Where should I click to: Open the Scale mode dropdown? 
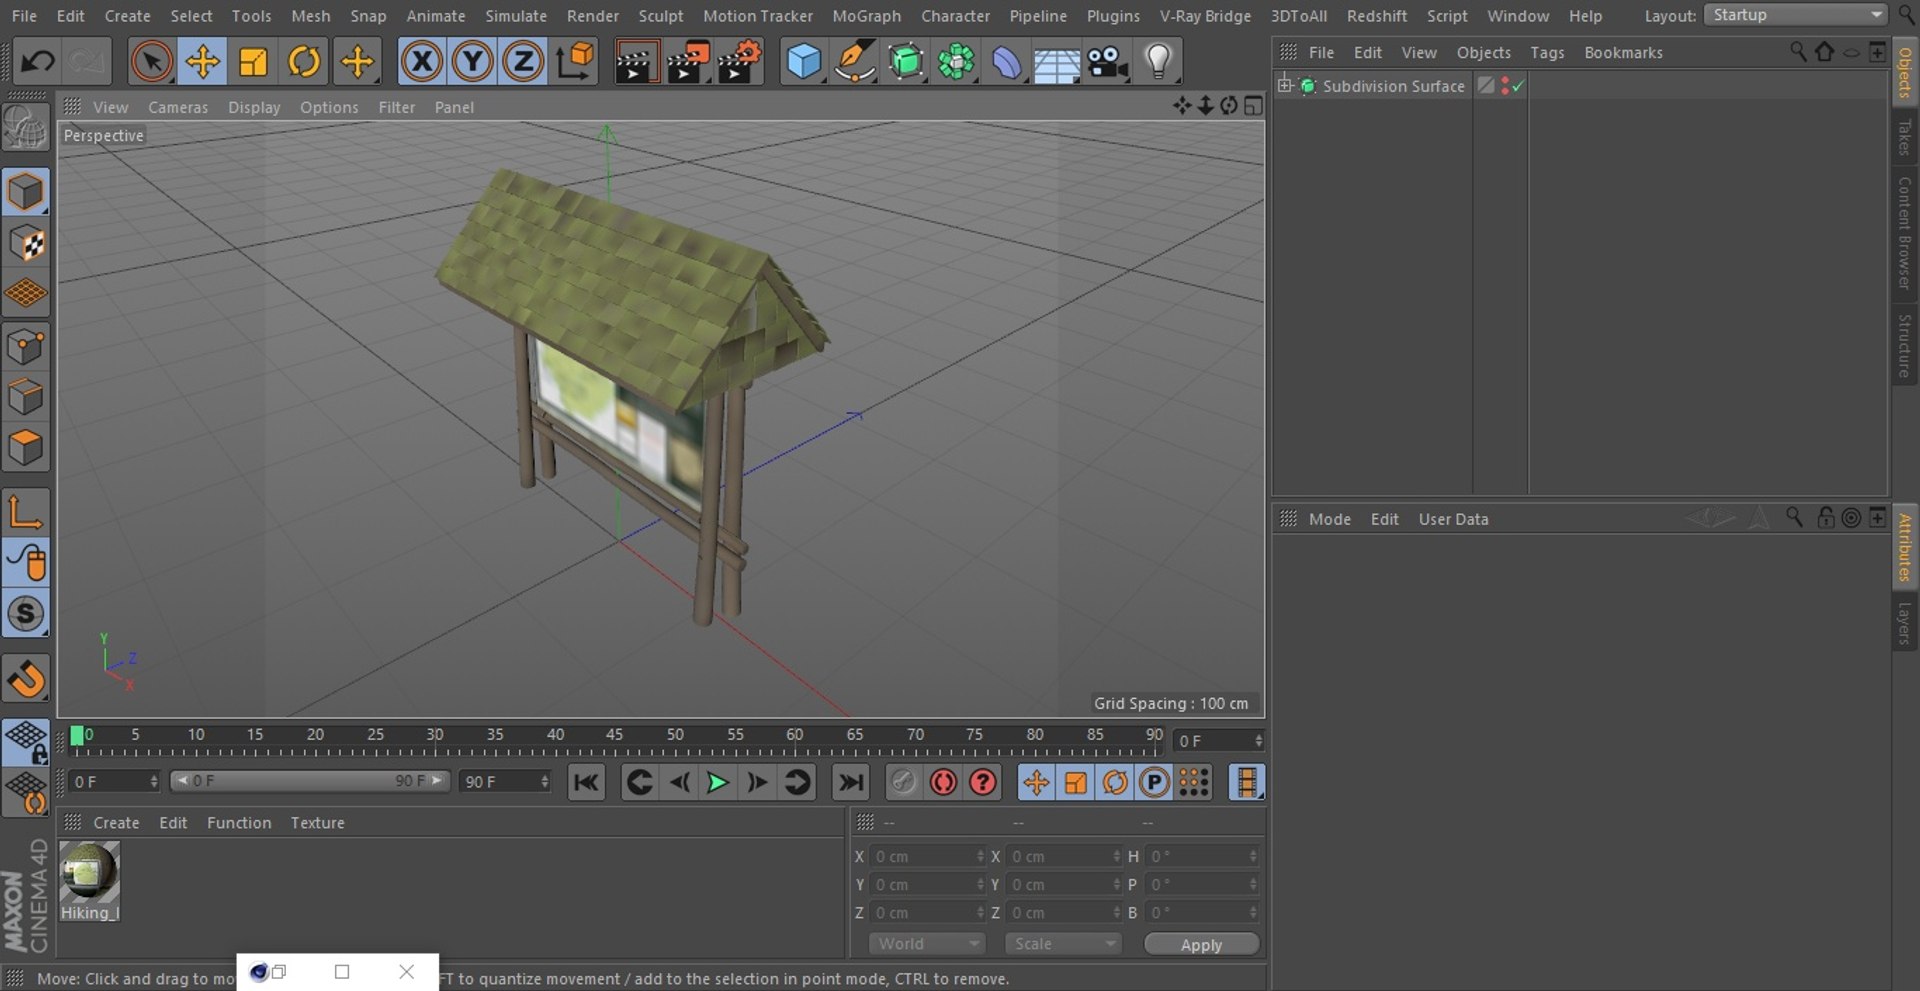point(1063,944)
